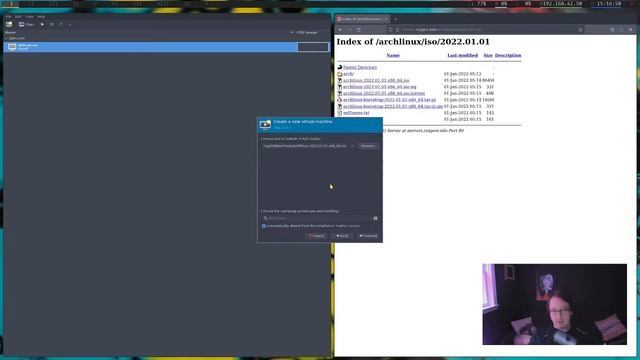Click the new virtual machine icon in virt-manager toolbar

(9, 24)
